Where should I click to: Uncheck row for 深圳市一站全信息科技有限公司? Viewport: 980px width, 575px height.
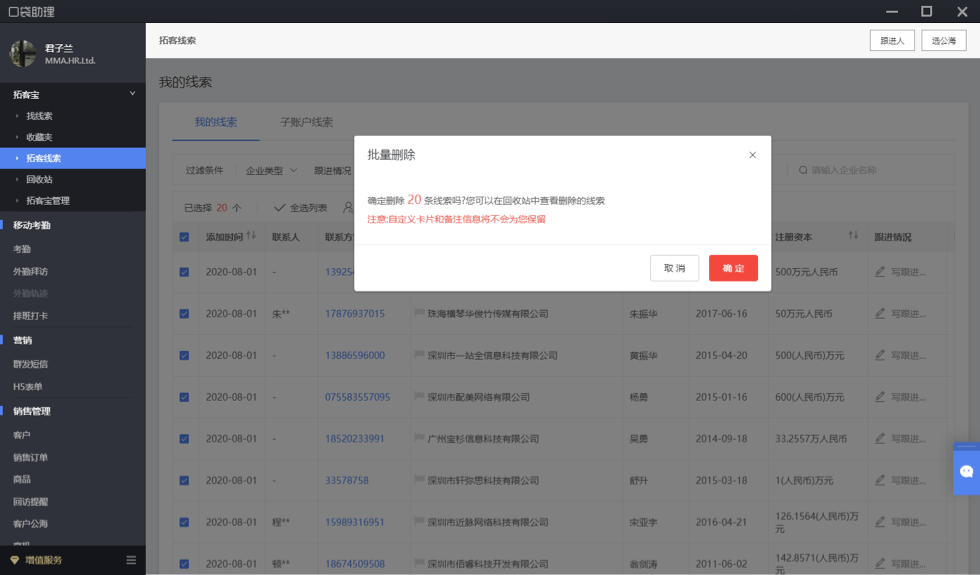click(x=184, y=356)
